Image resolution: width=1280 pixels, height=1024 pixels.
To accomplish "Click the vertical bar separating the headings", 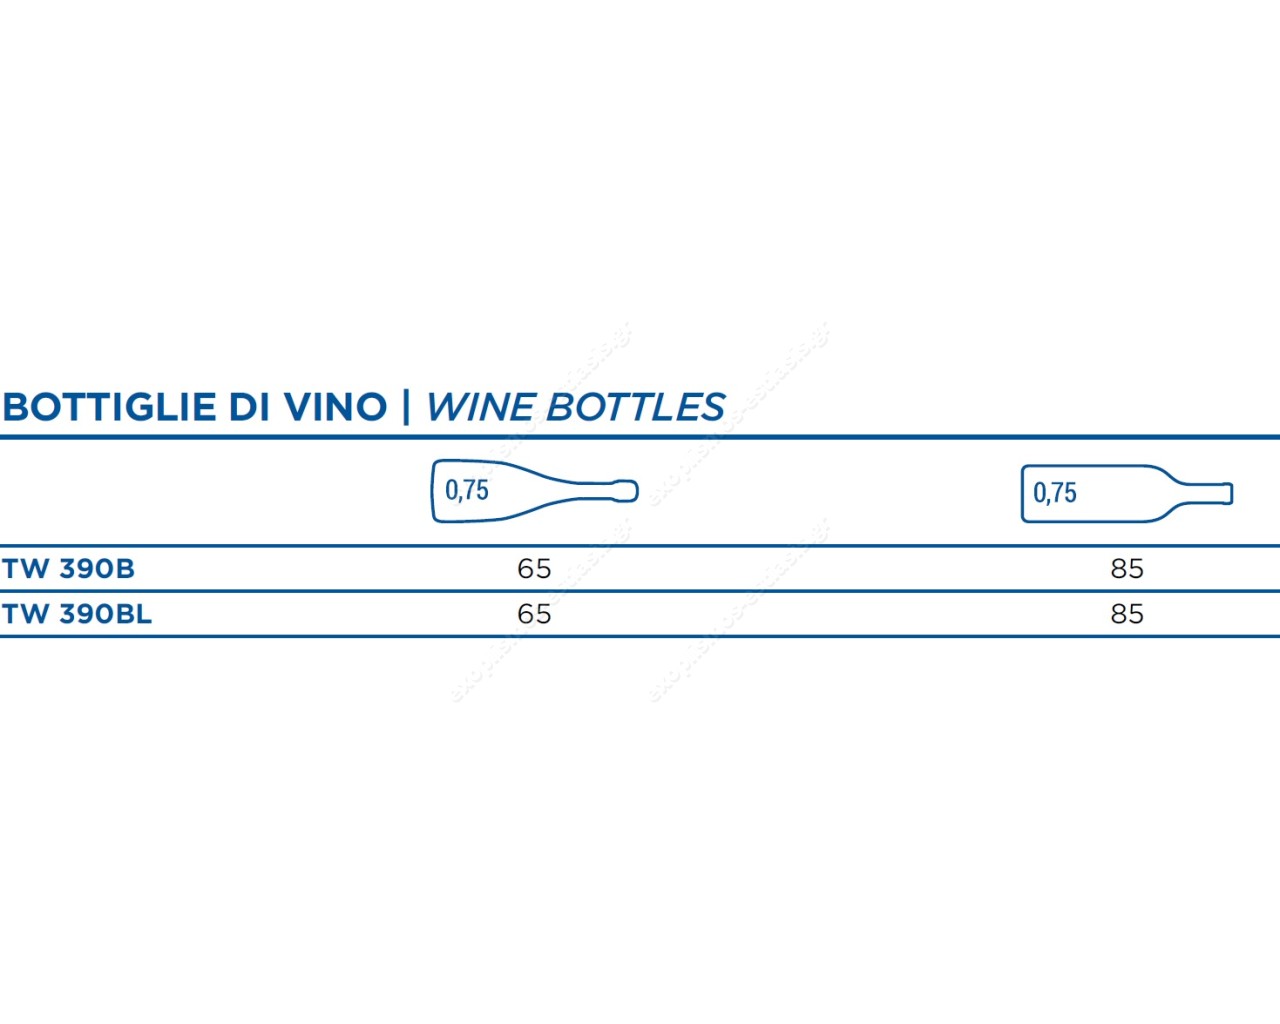I will point(406,407).
